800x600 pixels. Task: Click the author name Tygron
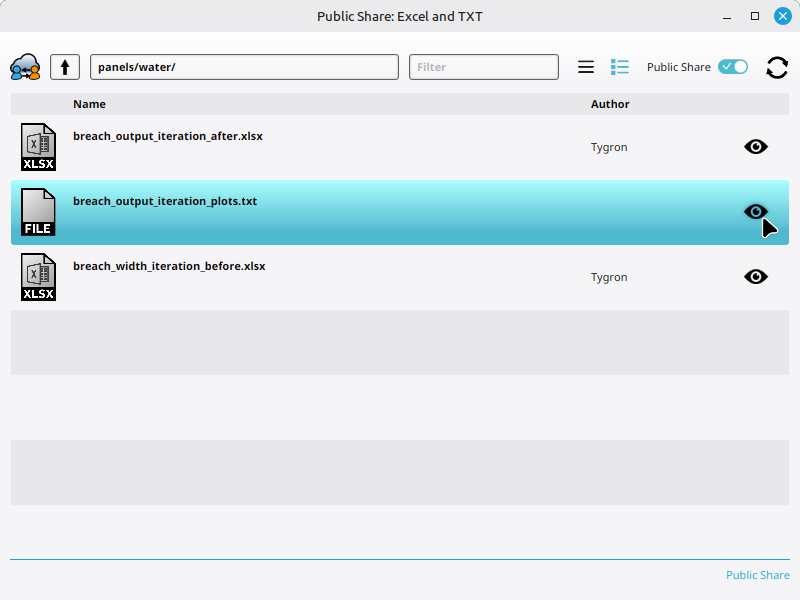click(x=609, y=146)
